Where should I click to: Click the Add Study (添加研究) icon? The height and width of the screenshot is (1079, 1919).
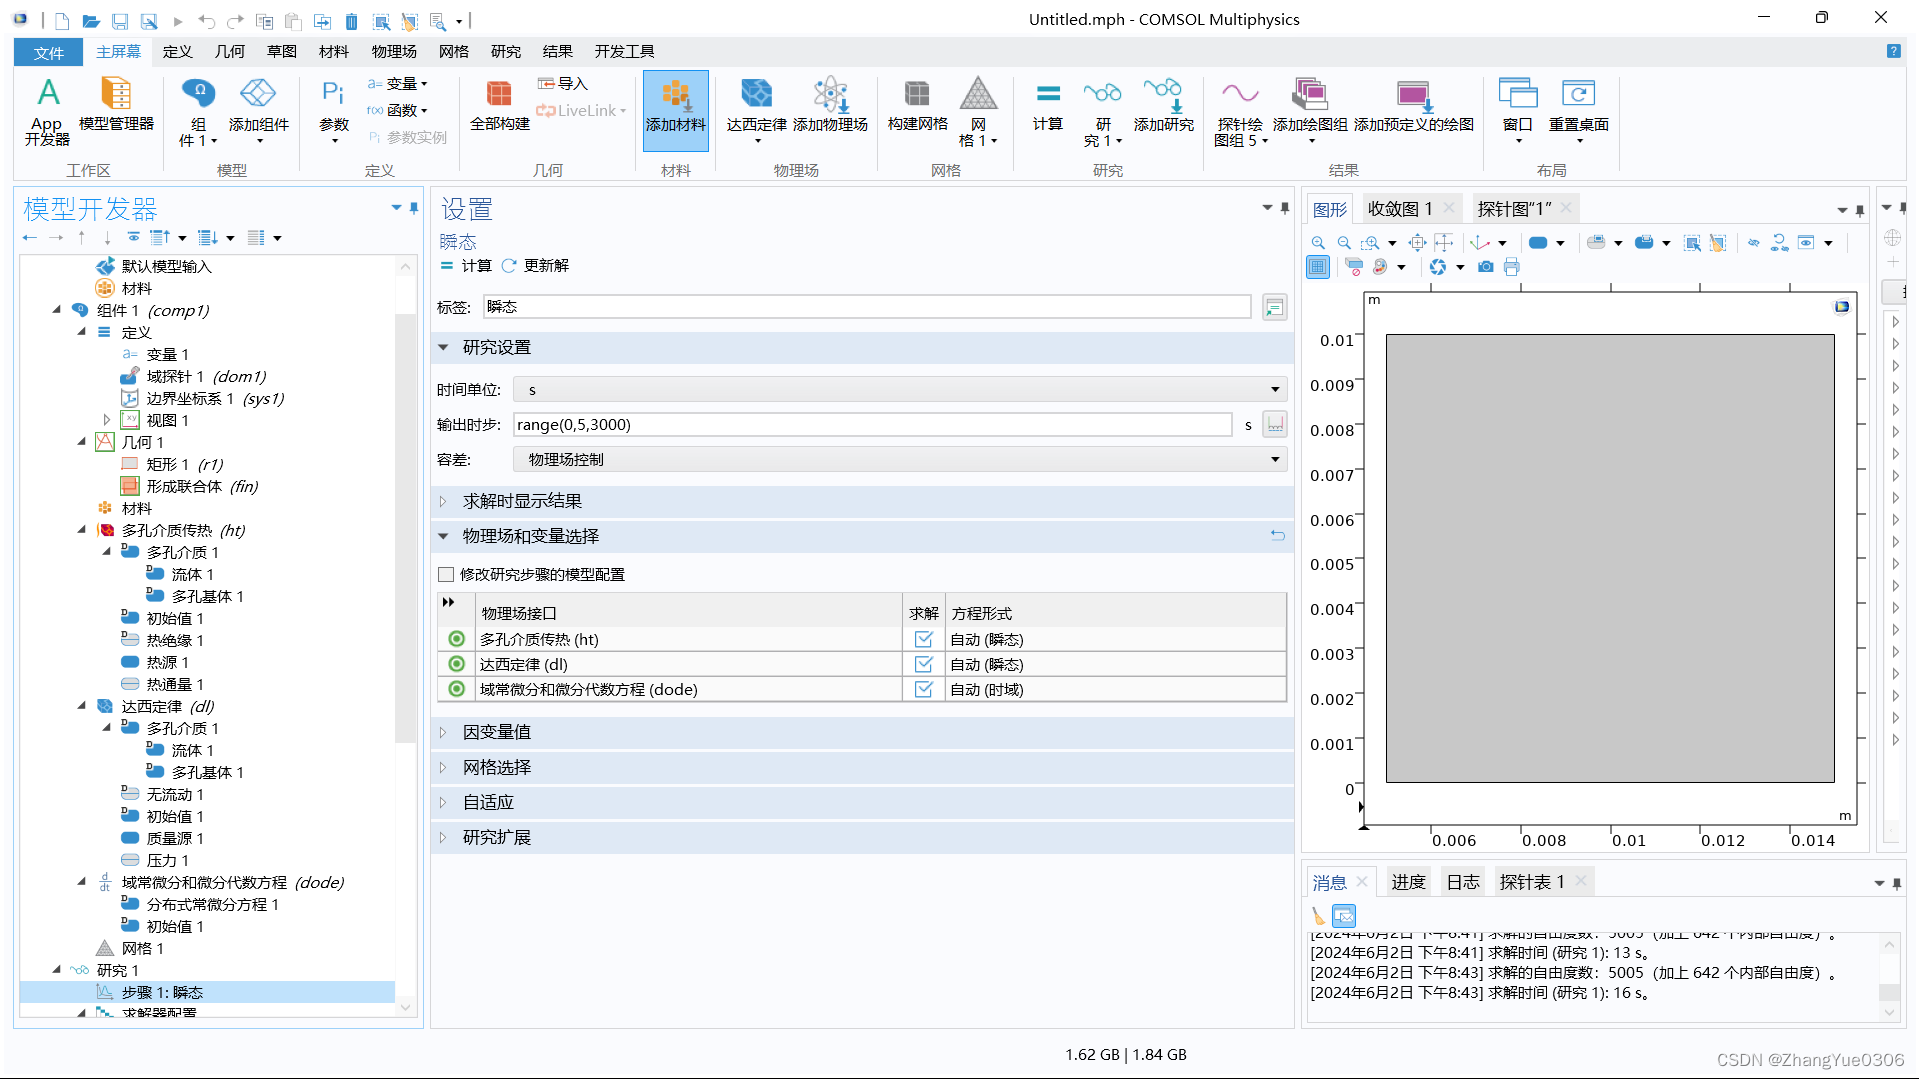click(1163, 104)
